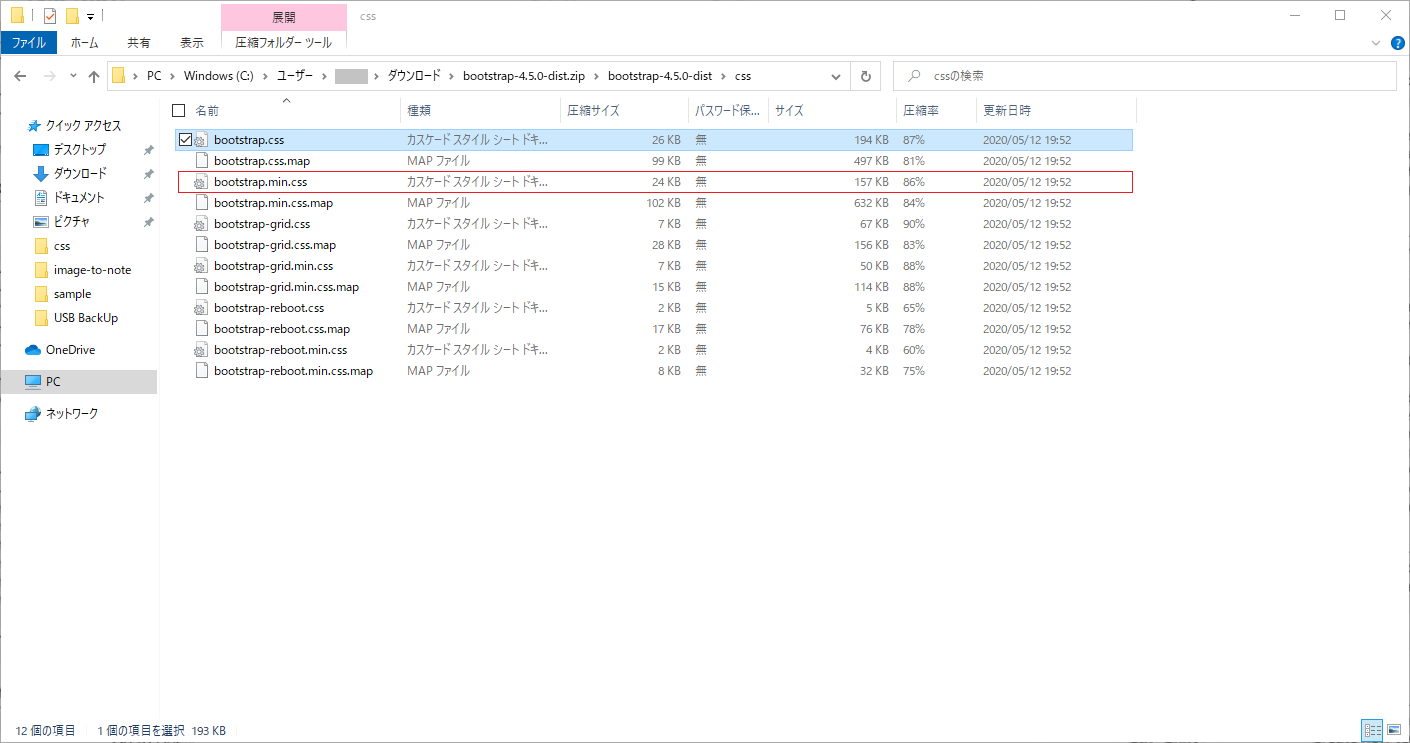Expand the recent locations dropdown arrow
The width and height of the screenshot is (1410, 743).
(73, 76)
